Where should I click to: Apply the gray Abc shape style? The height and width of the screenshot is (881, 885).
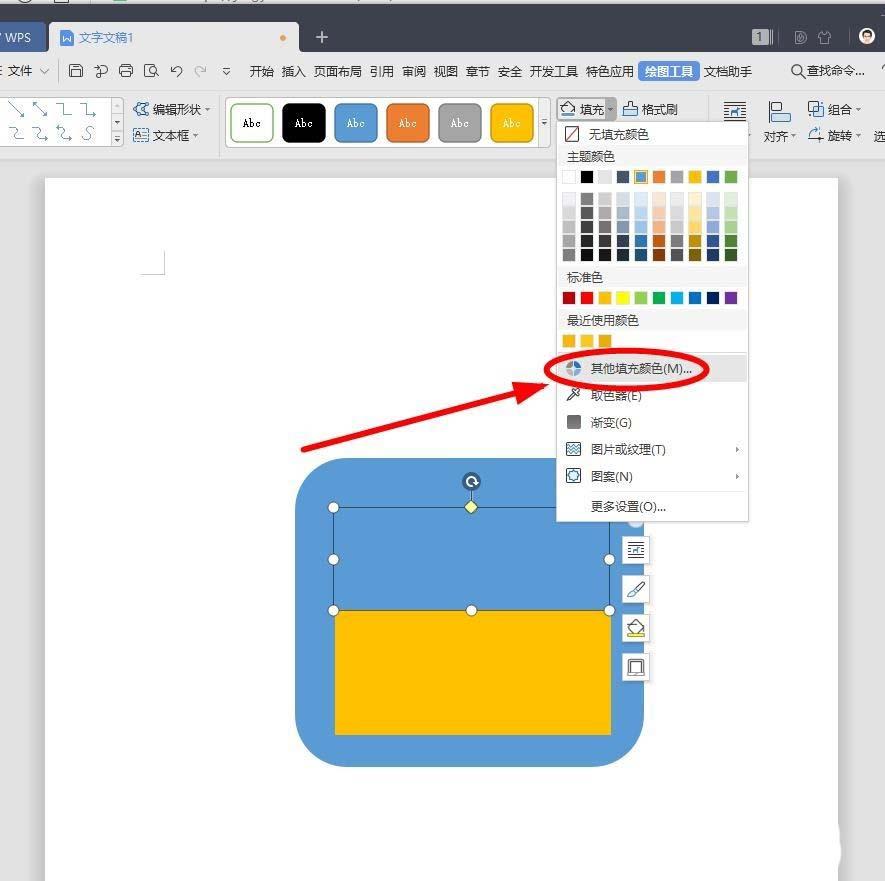(x=459, y=122)
